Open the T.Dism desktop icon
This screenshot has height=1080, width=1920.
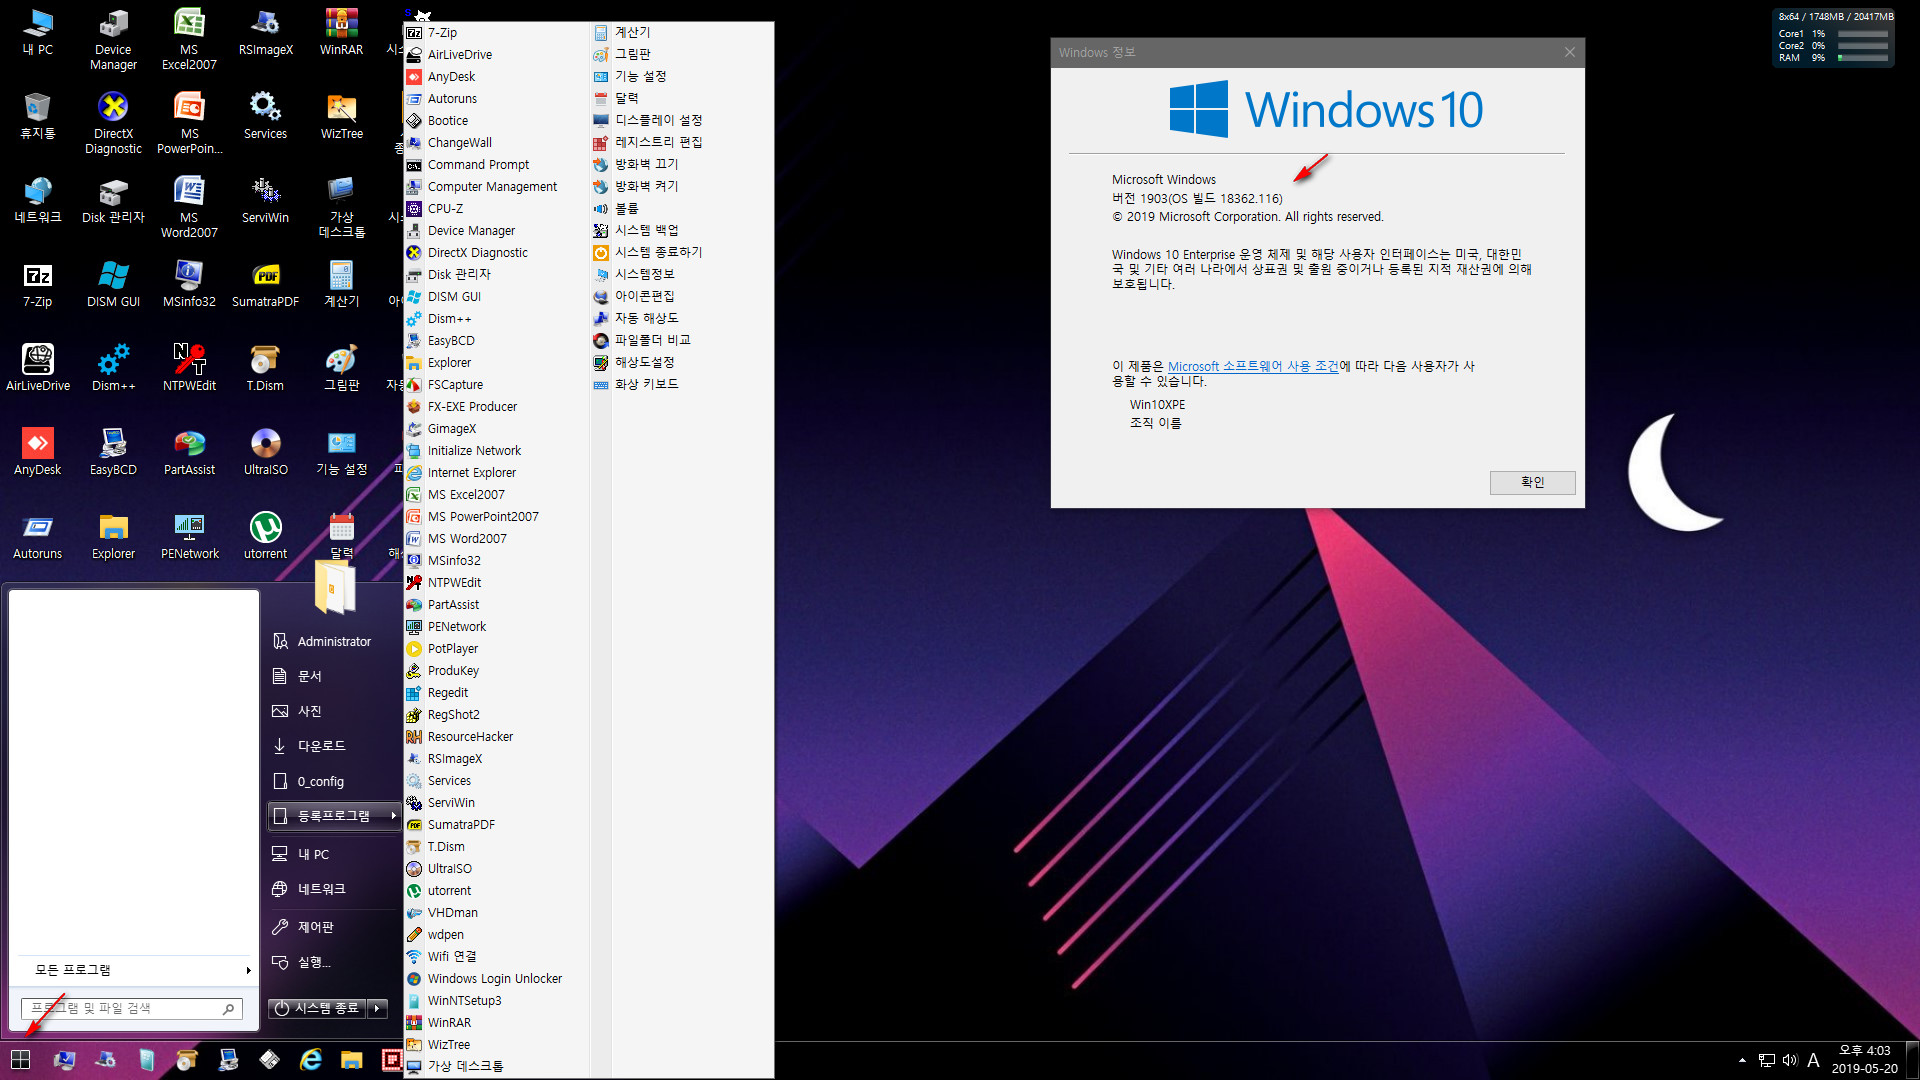point(265,369)
